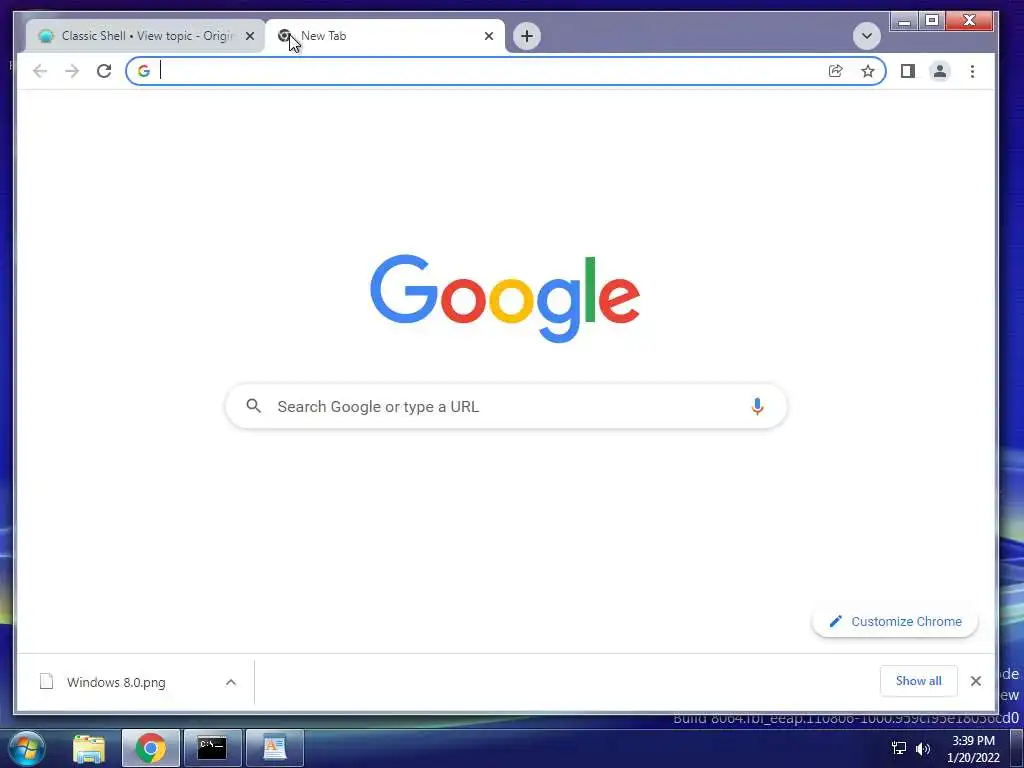Click the Search Google or type a URL box
Image resolution: width=1024 pixels, height=768 pixels.
[506, 406]
